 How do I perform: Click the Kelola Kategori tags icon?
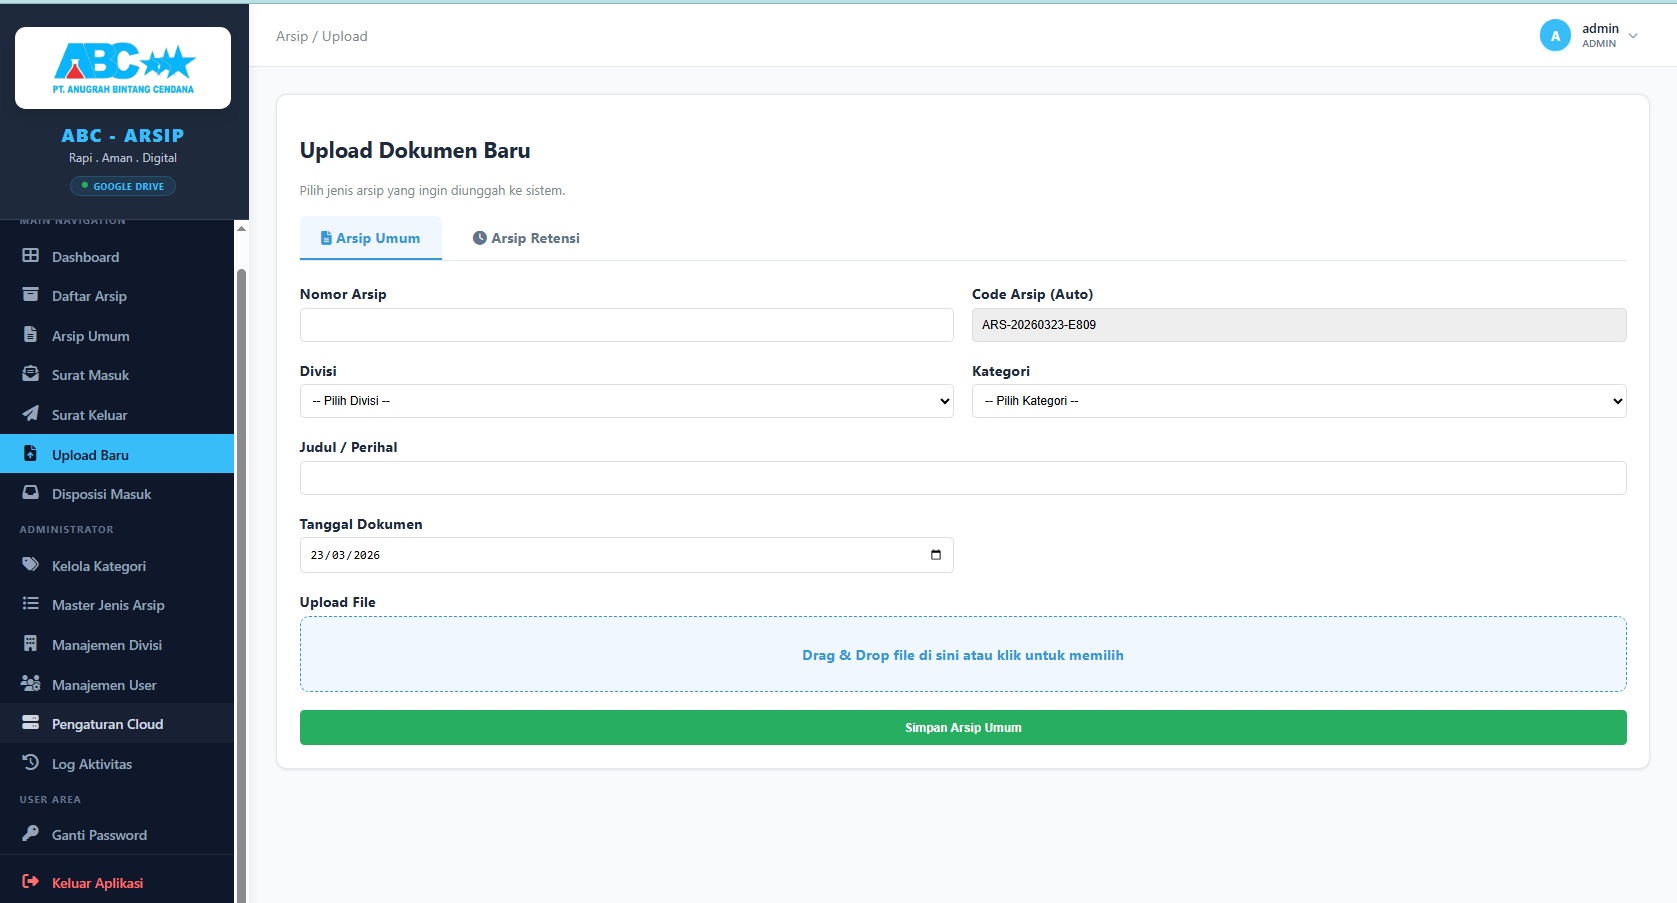[31, 565]
